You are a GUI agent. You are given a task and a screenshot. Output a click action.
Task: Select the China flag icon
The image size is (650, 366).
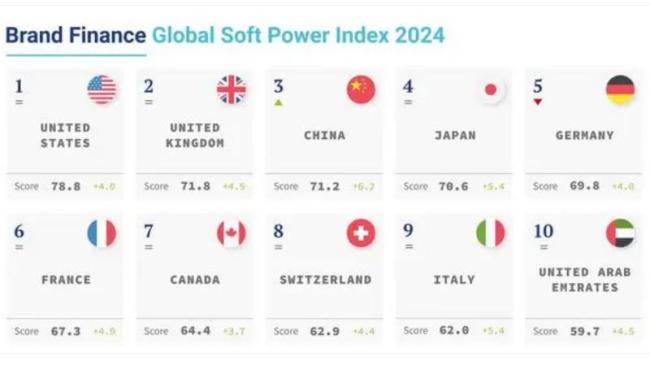[361, 90]
